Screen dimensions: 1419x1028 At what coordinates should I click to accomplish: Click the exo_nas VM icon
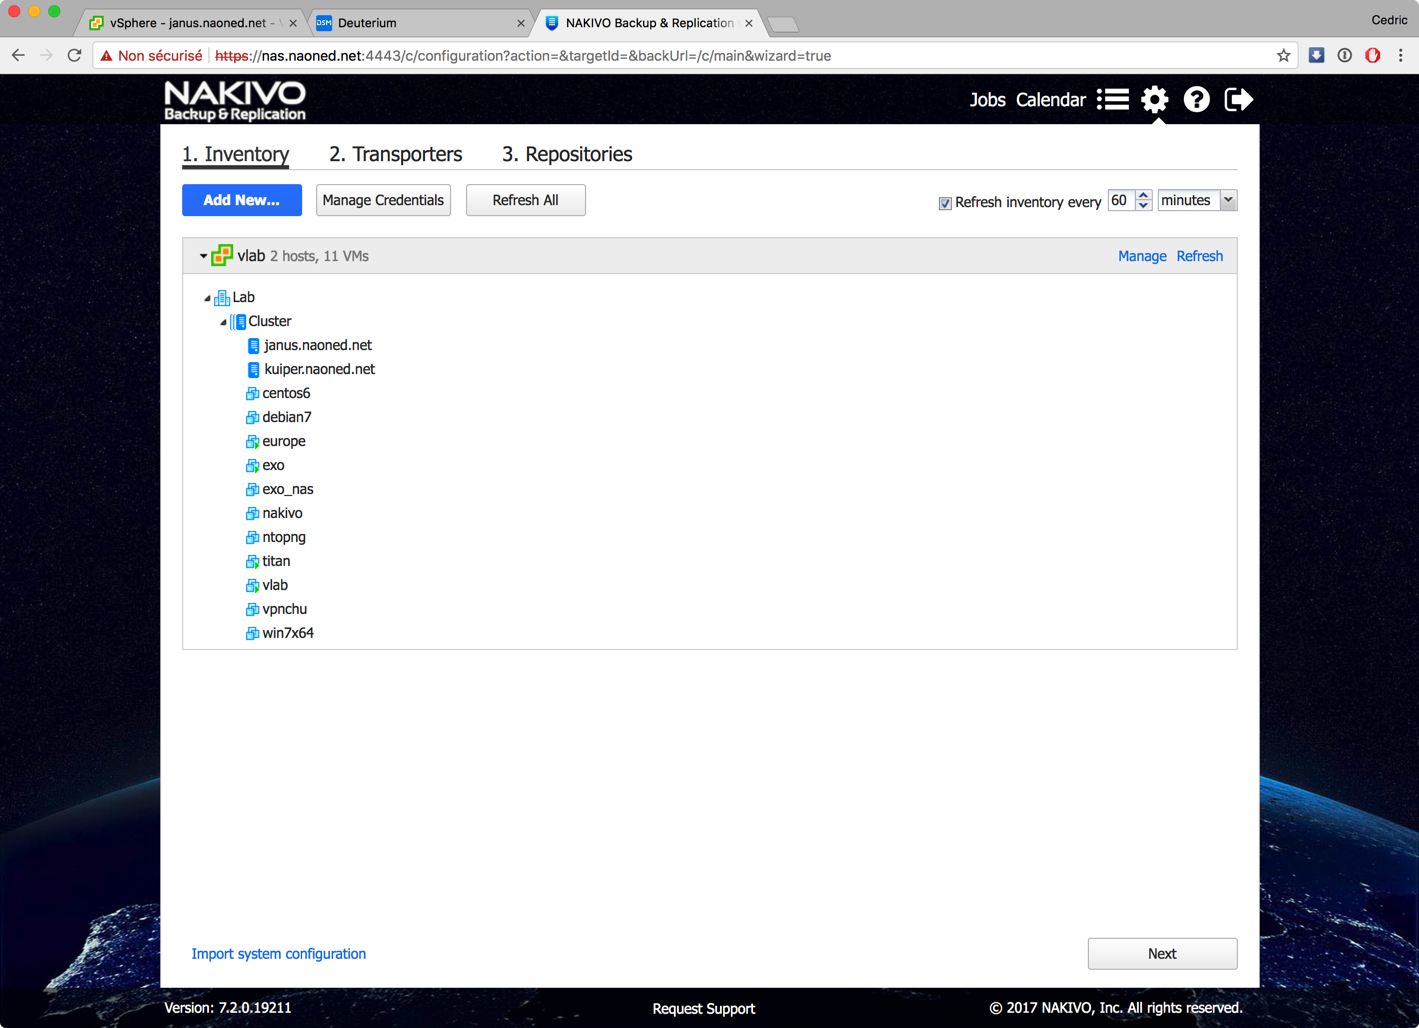click(x=252, y=490)
